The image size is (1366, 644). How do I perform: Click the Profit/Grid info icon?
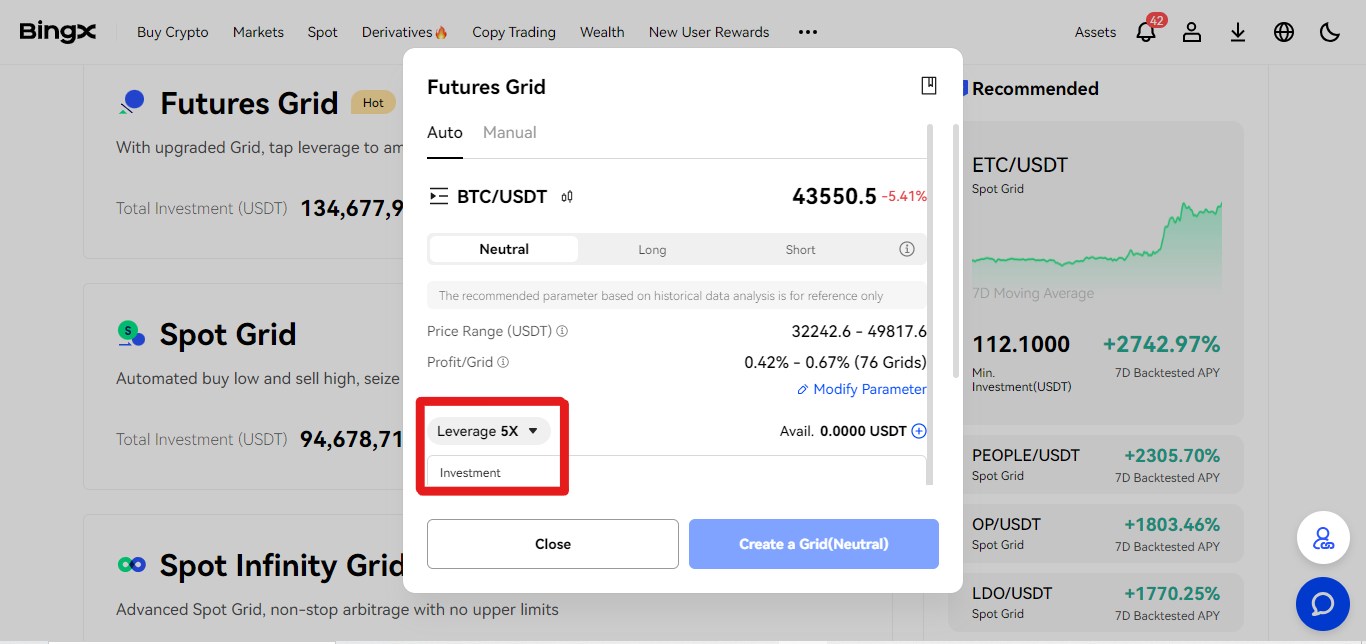pyautogui.click(x=503, y=362)
